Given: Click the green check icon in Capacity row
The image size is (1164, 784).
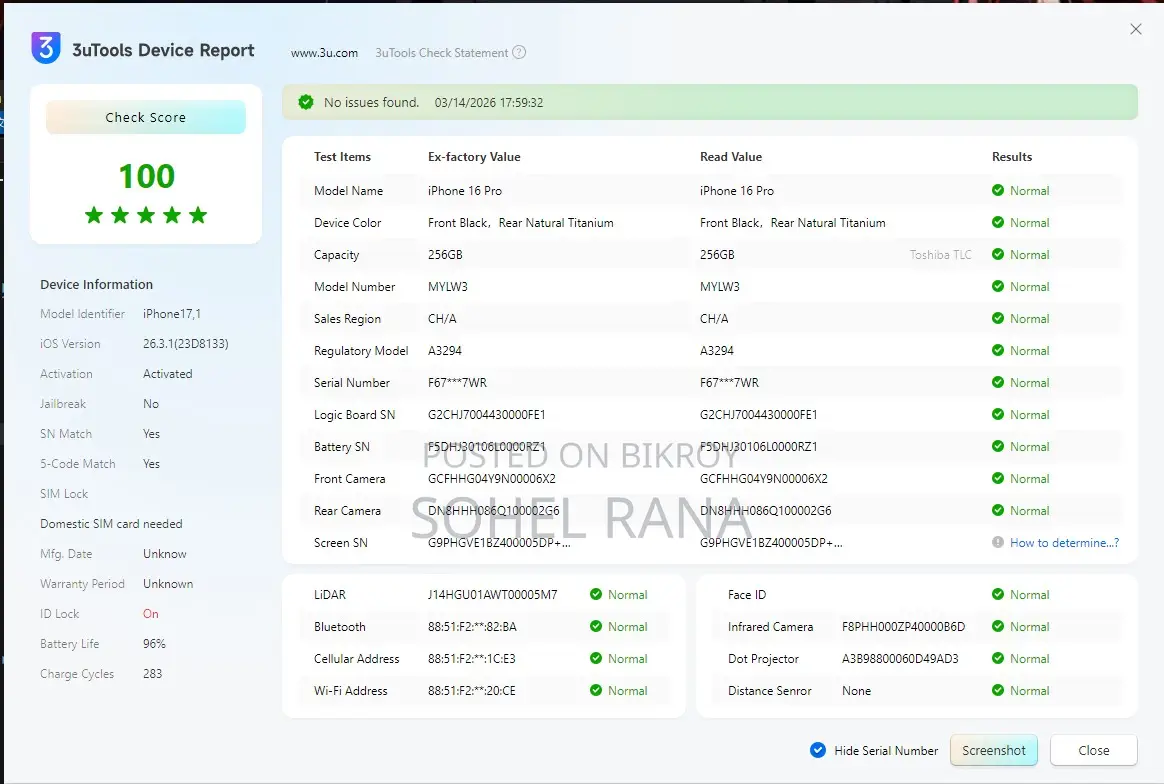Looking at the screenshot, I should (x=998, y=254).
